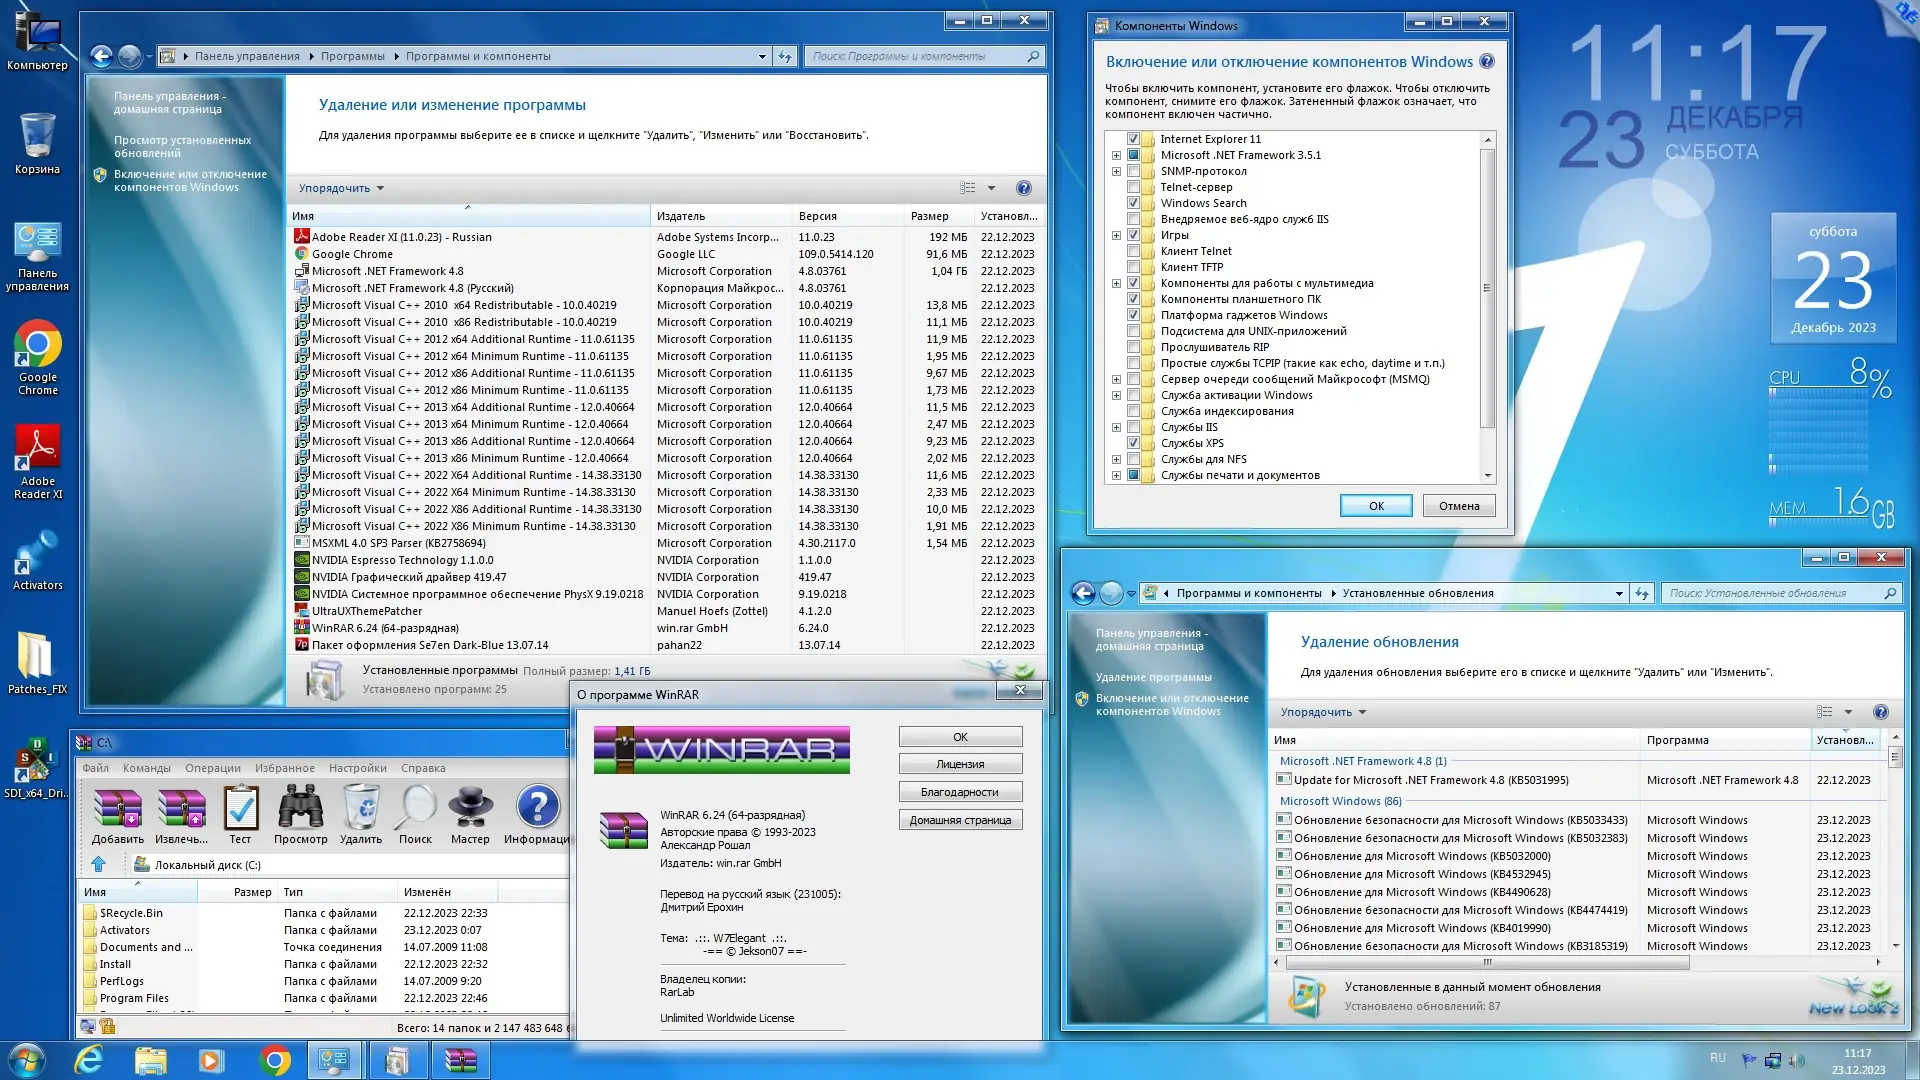Open the Упорядочить dropdown in Programs window

(x=340, y=188)
